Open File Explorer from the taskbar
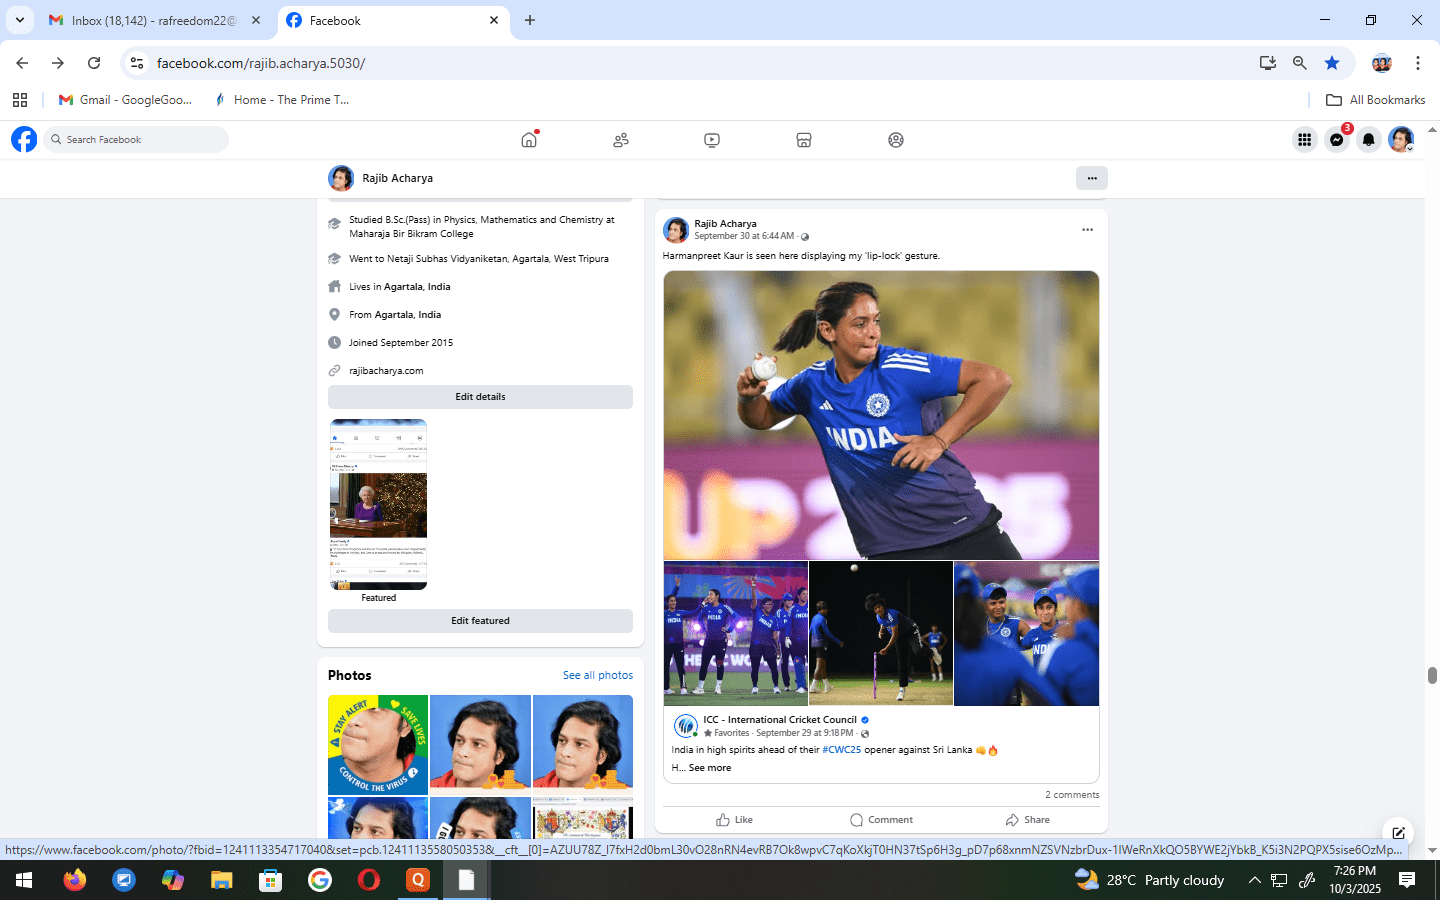 (222, 880)
